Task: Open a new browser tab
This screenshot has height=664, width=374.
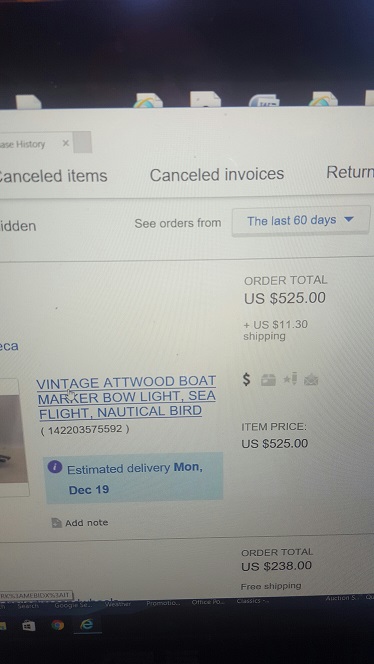Action: tap(83, 142)
